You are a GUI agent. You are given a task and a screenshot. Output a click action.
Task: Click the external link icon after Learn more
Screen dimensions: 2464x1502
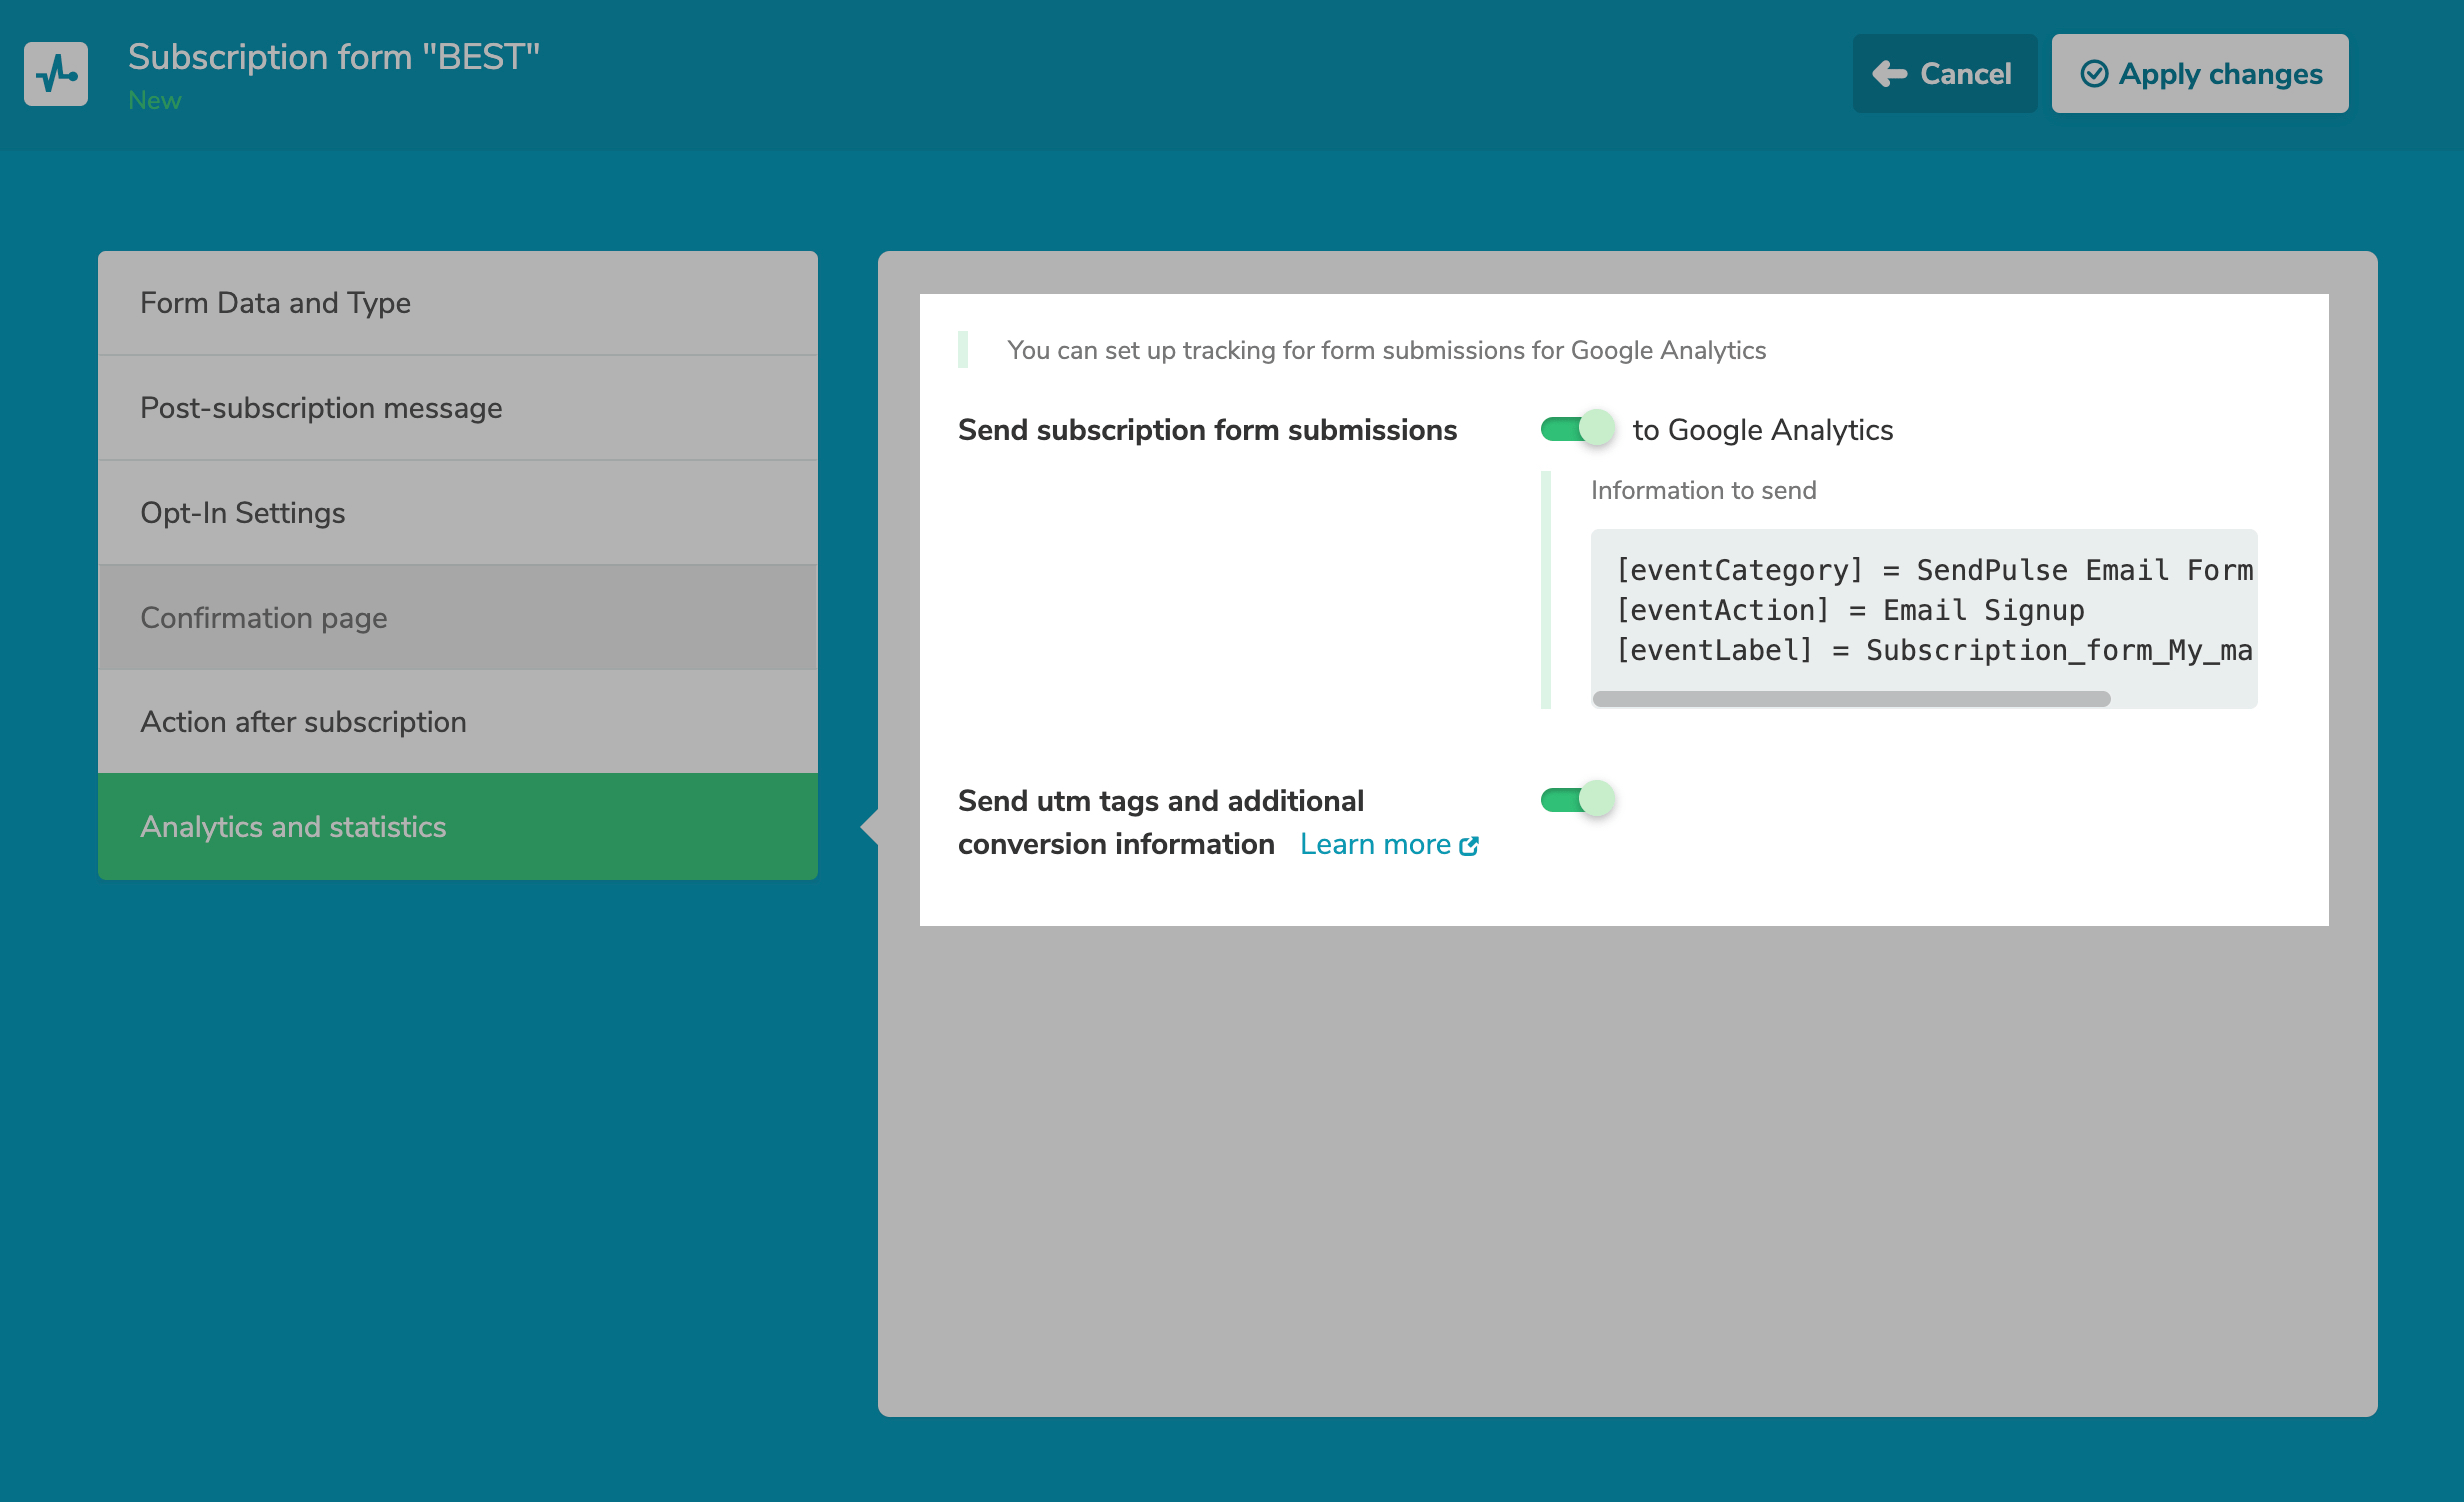tap(1469, 847)
